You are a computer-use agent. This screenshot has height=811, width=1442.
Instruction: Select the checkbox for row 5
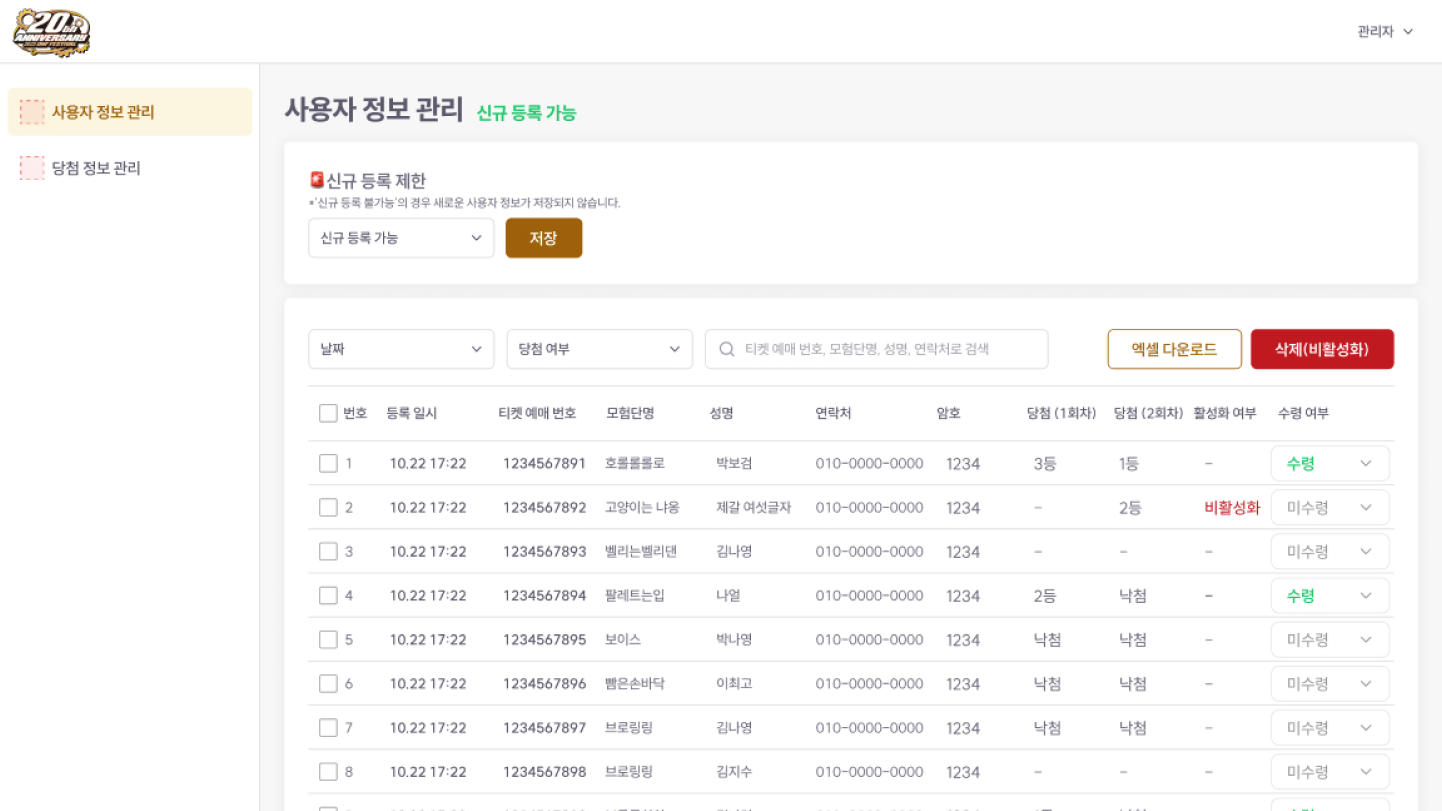tap(328, 640)
